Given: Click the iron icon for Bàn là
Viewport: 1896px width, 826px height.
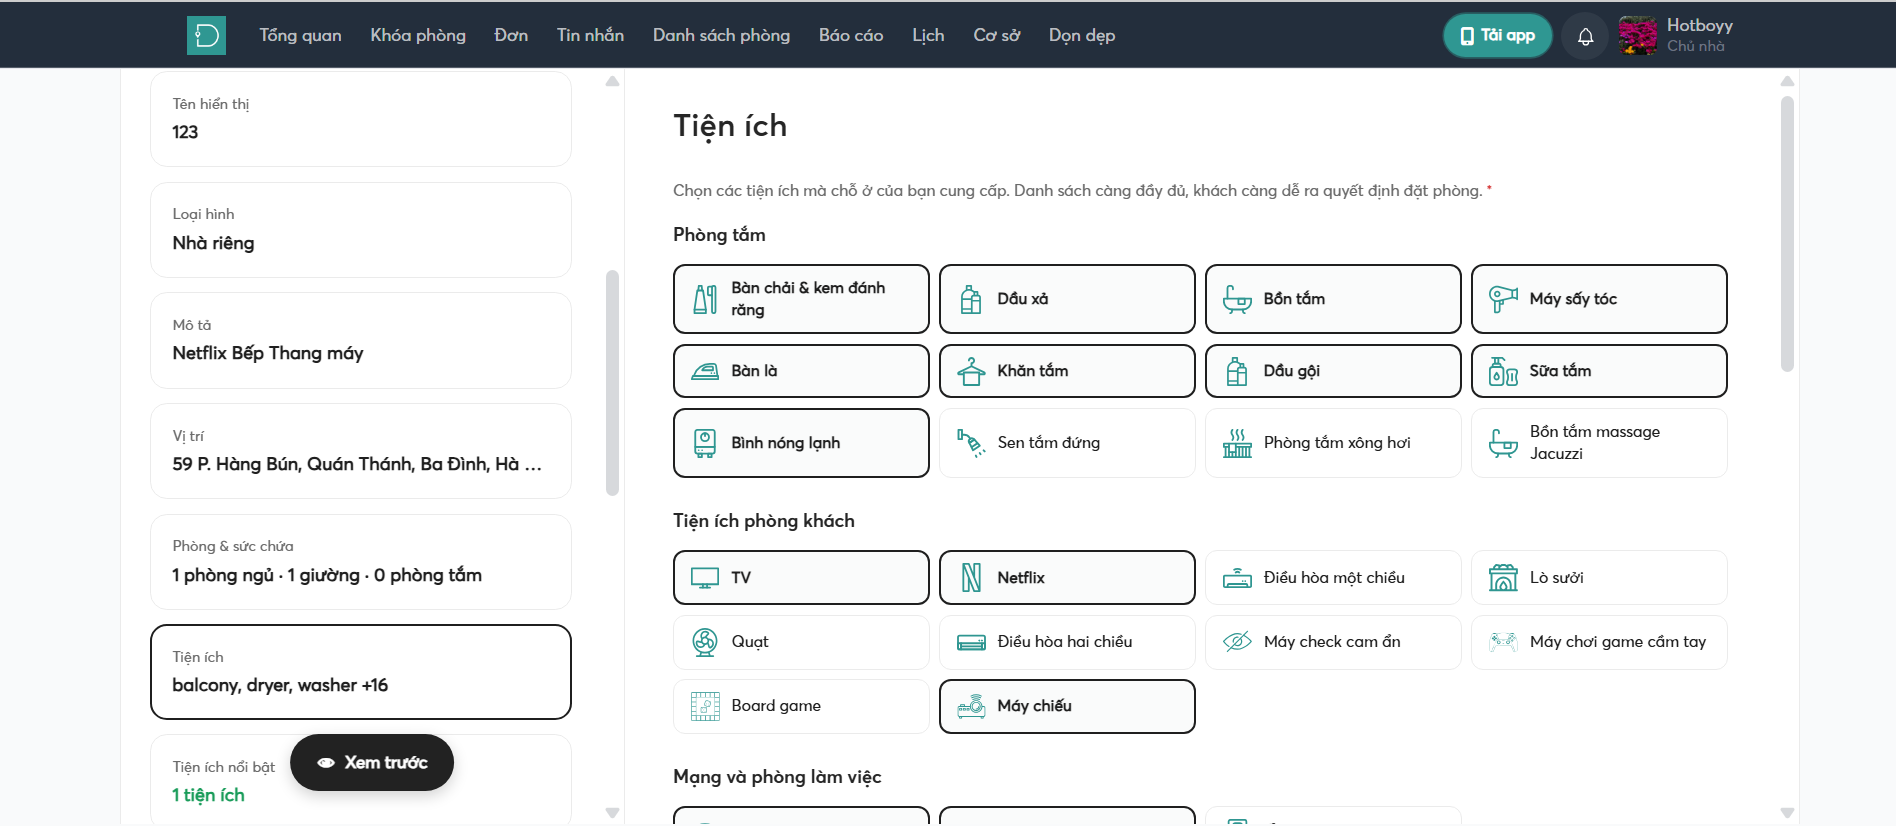Looking at the screenshot, I should pos(705,371).
